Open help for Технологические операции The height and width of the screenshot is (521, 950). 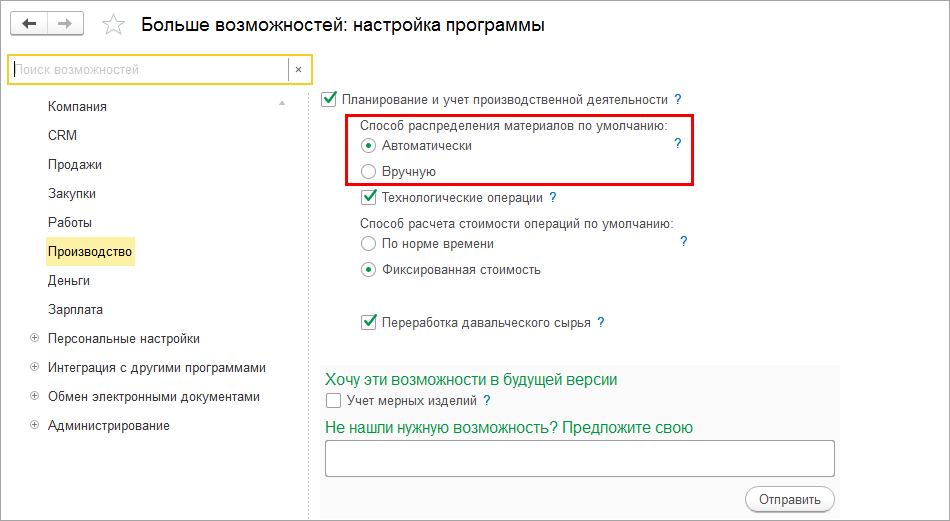[x=553, y=197]
